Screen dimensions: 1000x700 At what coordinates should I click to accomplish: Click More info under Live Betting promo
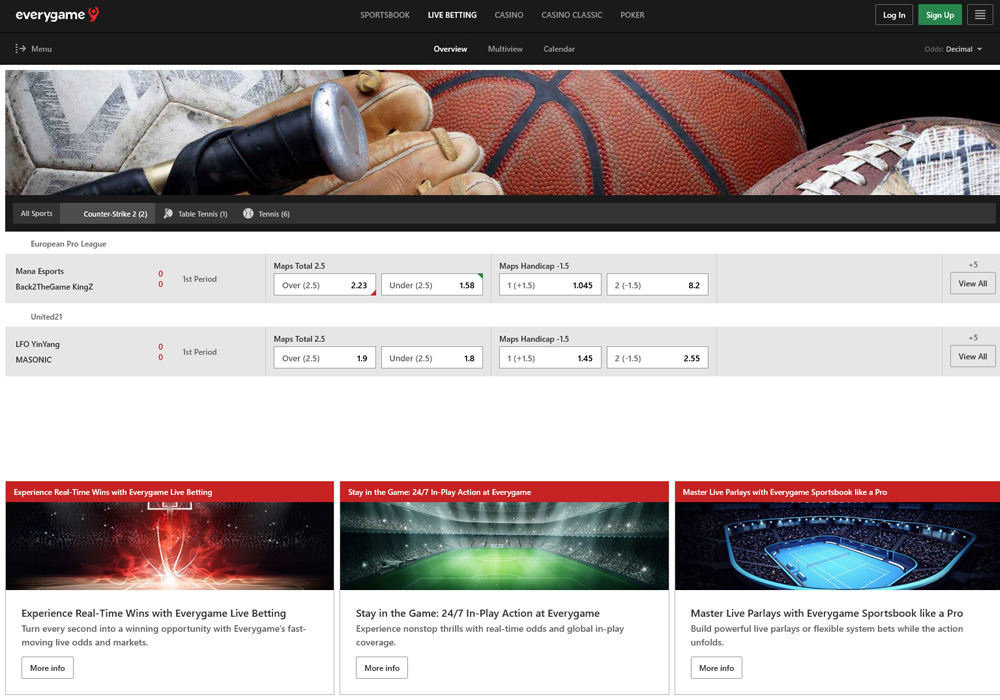tap(47, 668)
